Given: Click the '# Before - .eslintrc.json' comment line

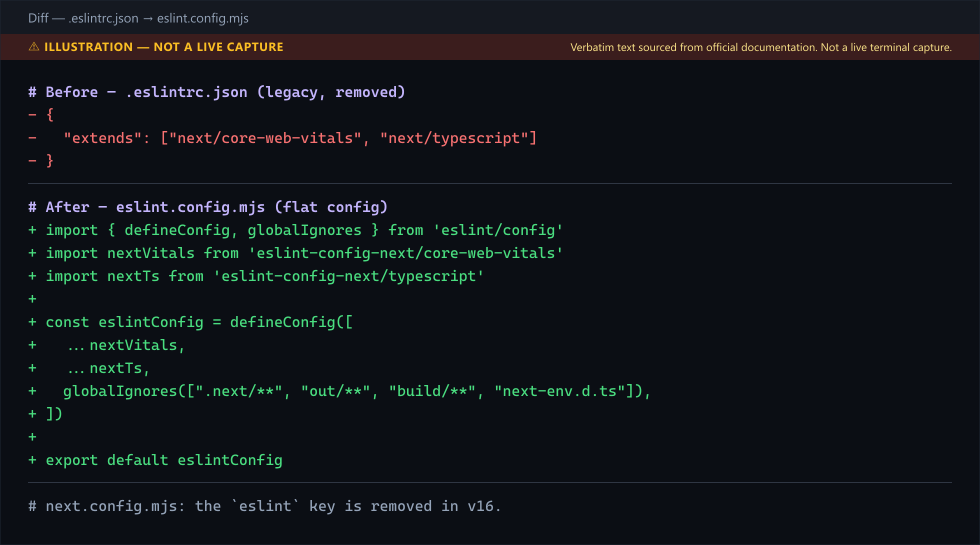Looking at the screenshot, I should coord(217,92).
